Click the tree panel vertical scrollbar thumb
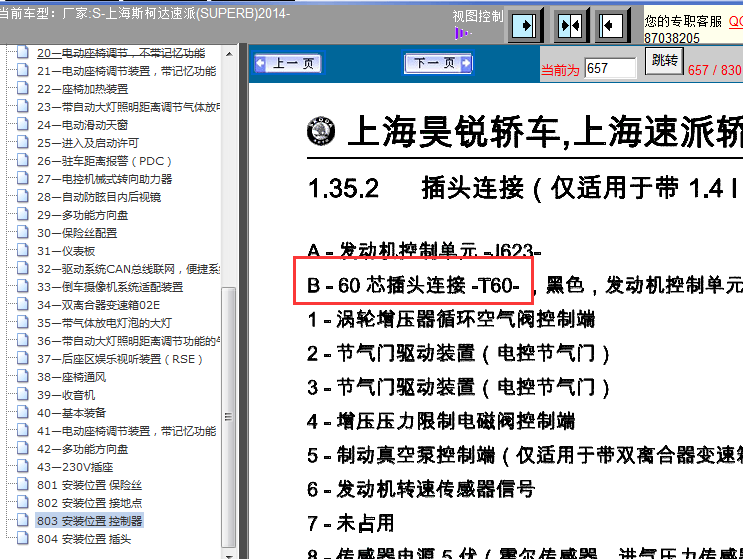 (x=229, y=417)
